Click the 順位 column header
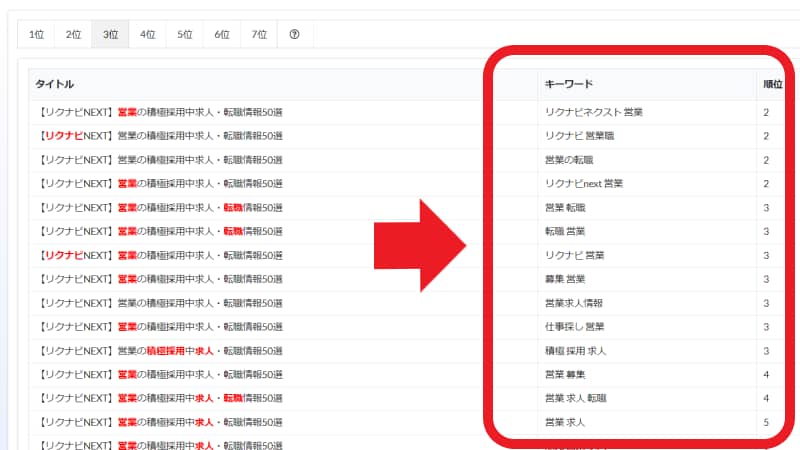Image resolution: width=800 pixels, height=450 pixels. coord(772,84)
